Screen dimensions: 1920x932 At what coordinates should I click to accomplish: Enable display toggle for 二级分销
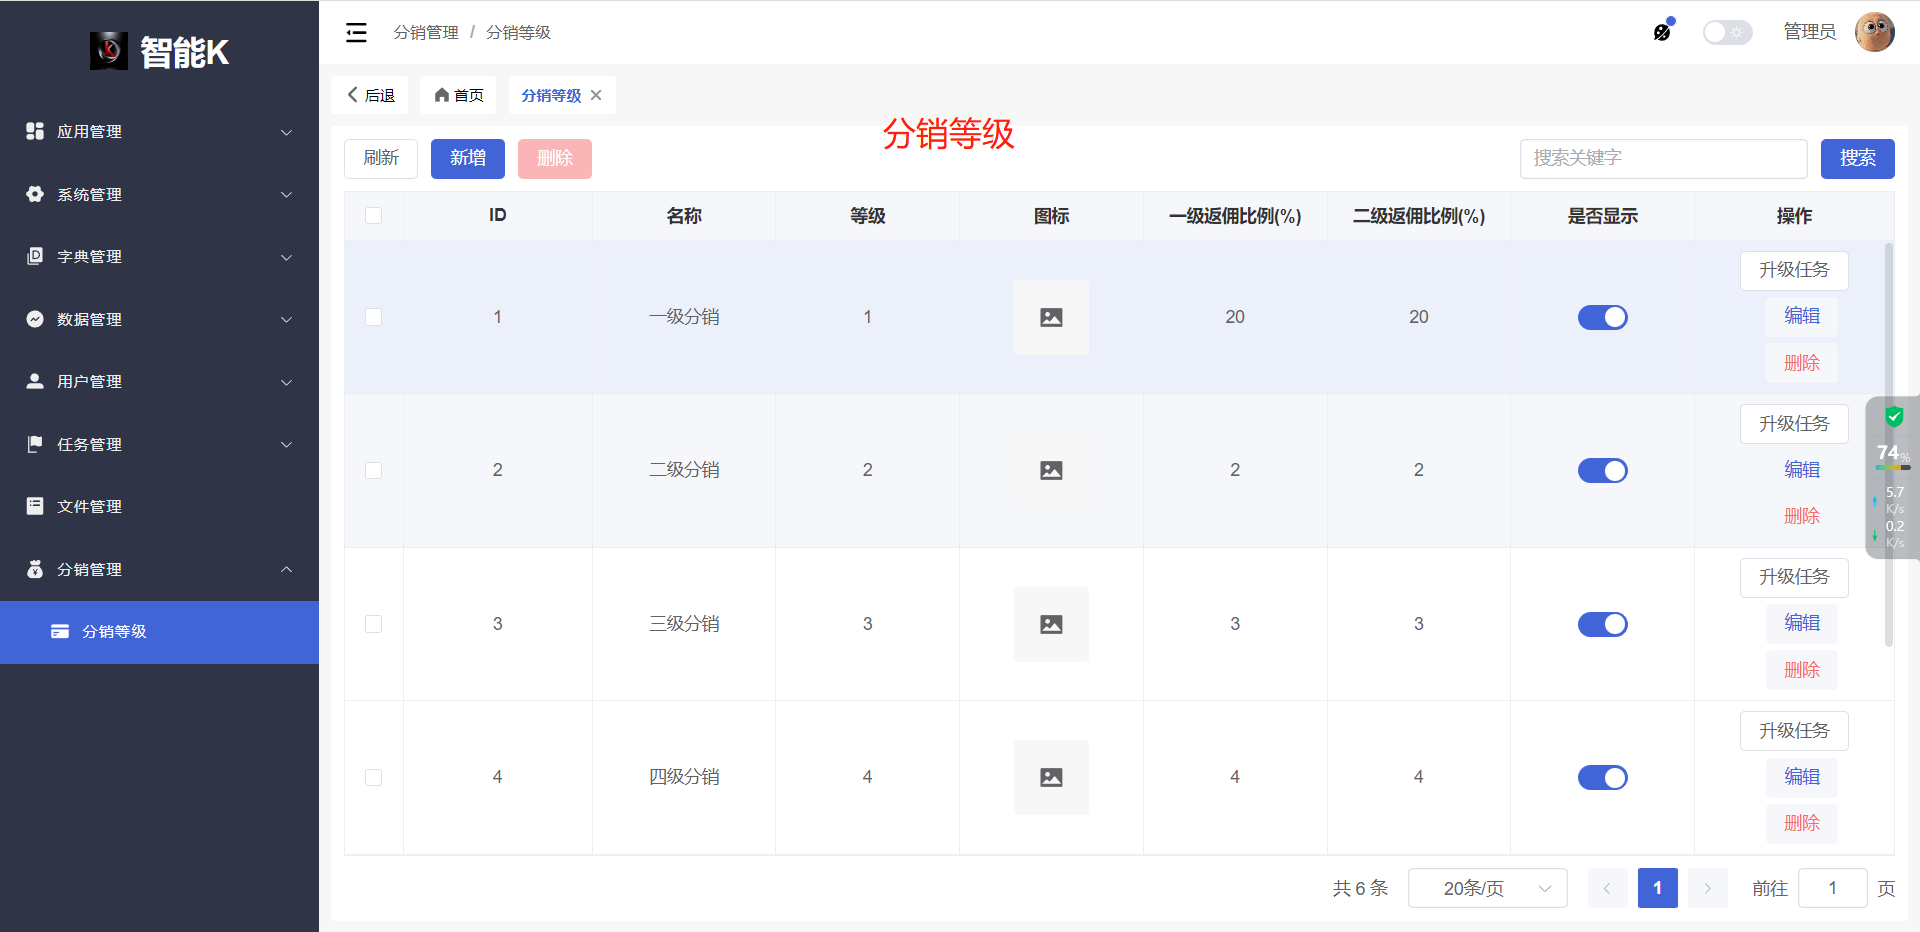click(x=1602, y=470)
